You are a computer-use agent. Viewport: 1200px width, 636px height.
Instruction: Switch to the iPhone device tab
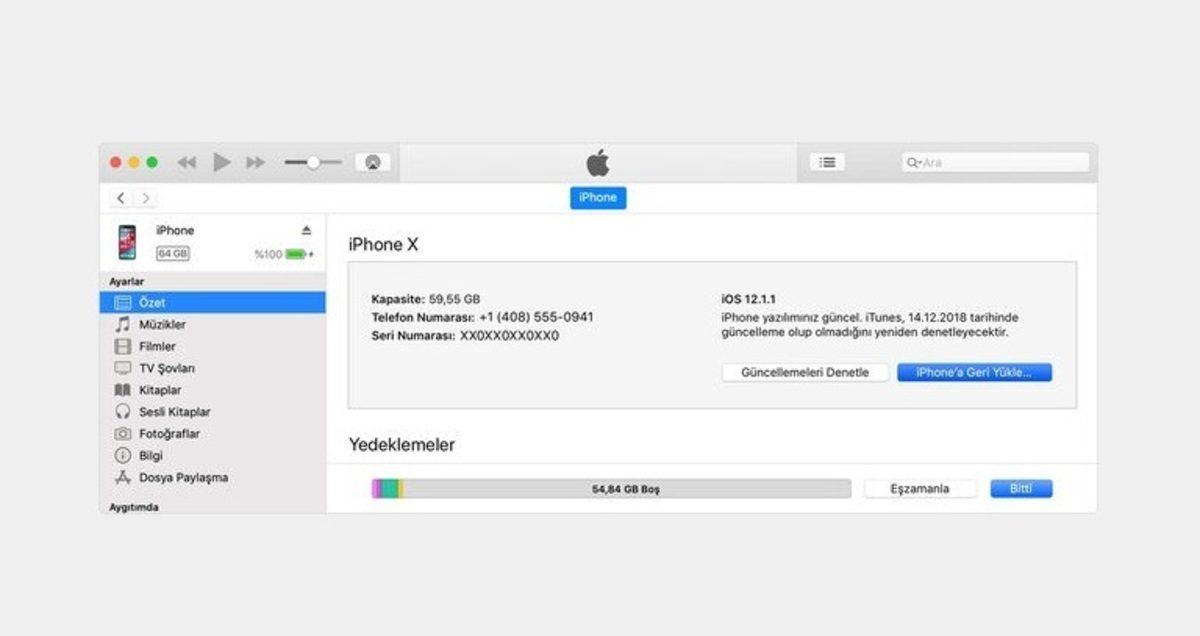coord(597,197)
